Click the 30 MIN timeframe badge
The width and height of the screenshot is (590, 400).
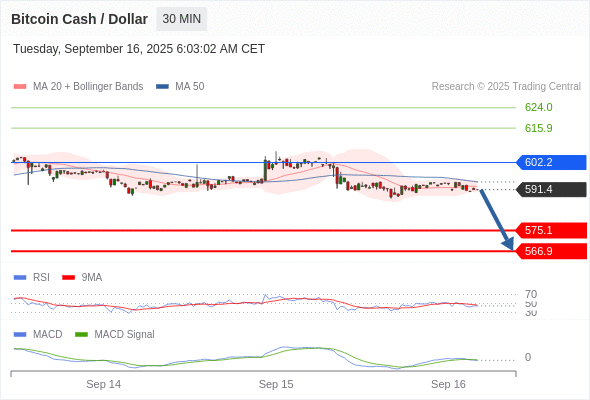point(181,19)
